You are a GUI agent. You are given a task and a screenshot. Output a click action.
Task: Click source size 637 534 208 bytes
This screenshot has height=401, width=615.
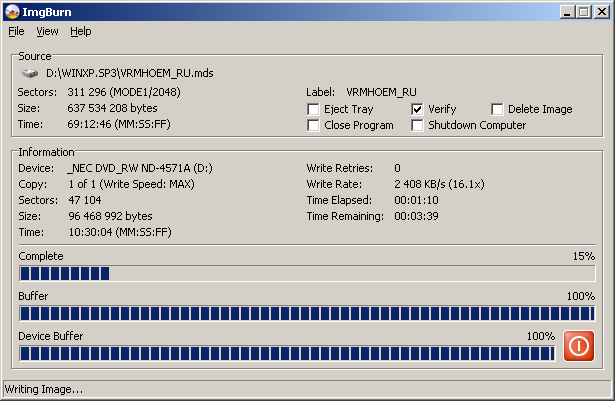click(112, 108)
